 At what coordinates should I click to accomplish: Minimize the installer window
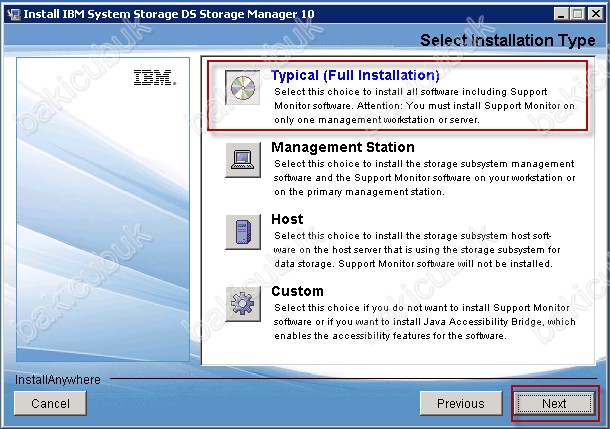coord(561,14)
